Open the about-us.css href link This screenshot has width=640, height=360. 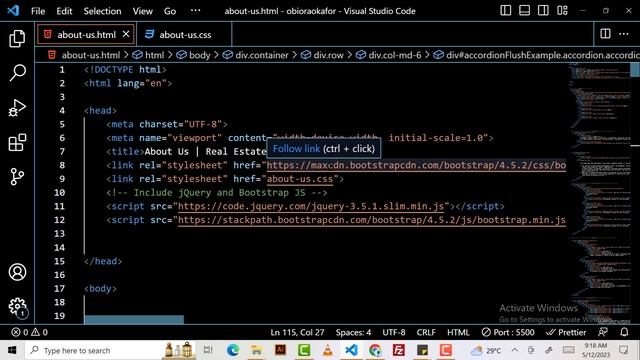click(300, 179)
